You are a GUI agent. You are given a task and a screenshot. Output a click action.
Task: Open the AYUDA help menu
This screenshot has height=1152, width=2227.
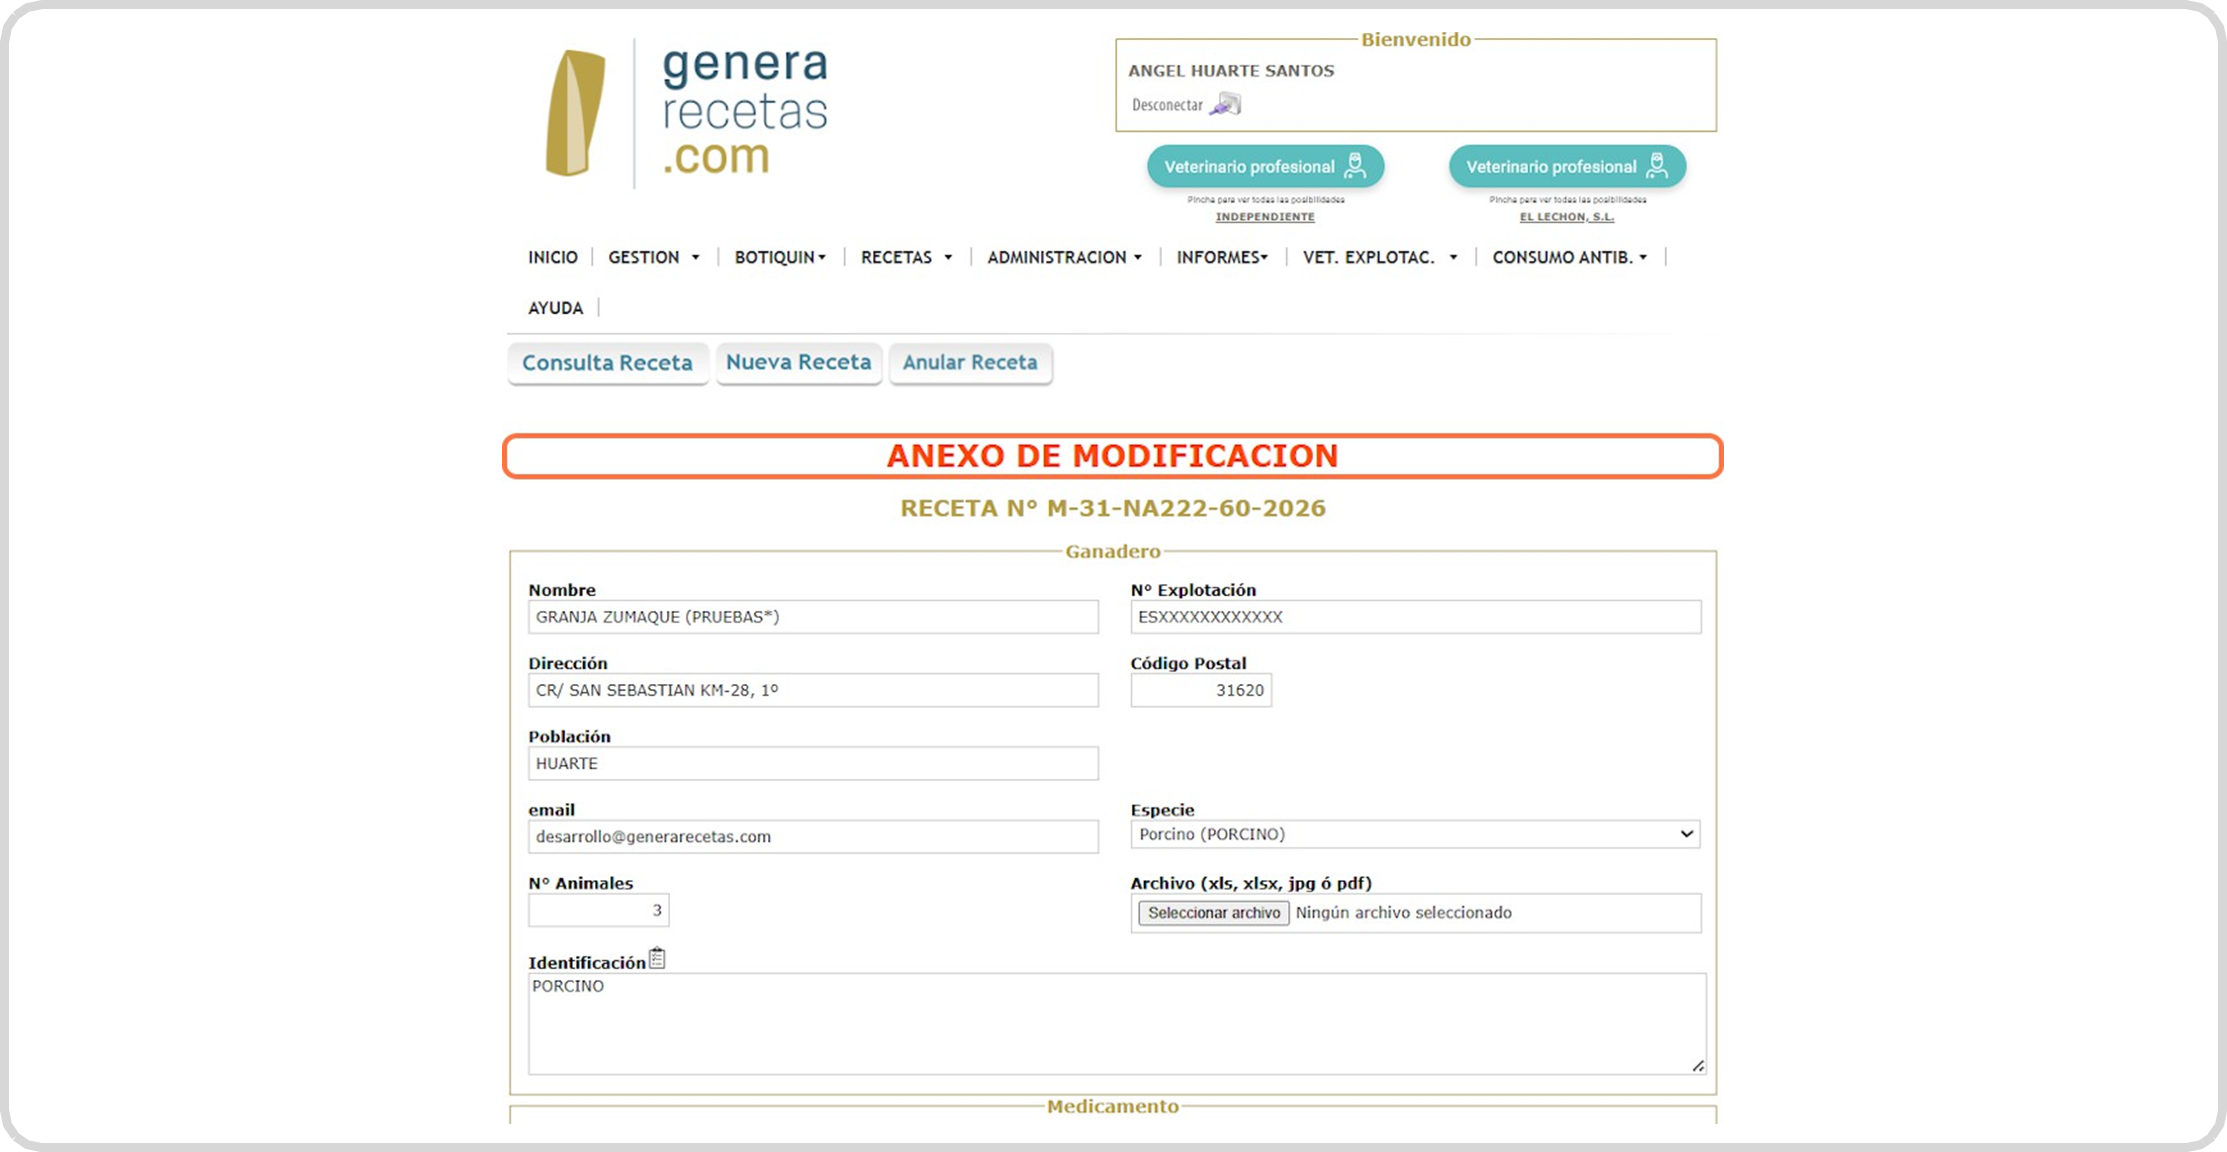(x=556, y=308)
